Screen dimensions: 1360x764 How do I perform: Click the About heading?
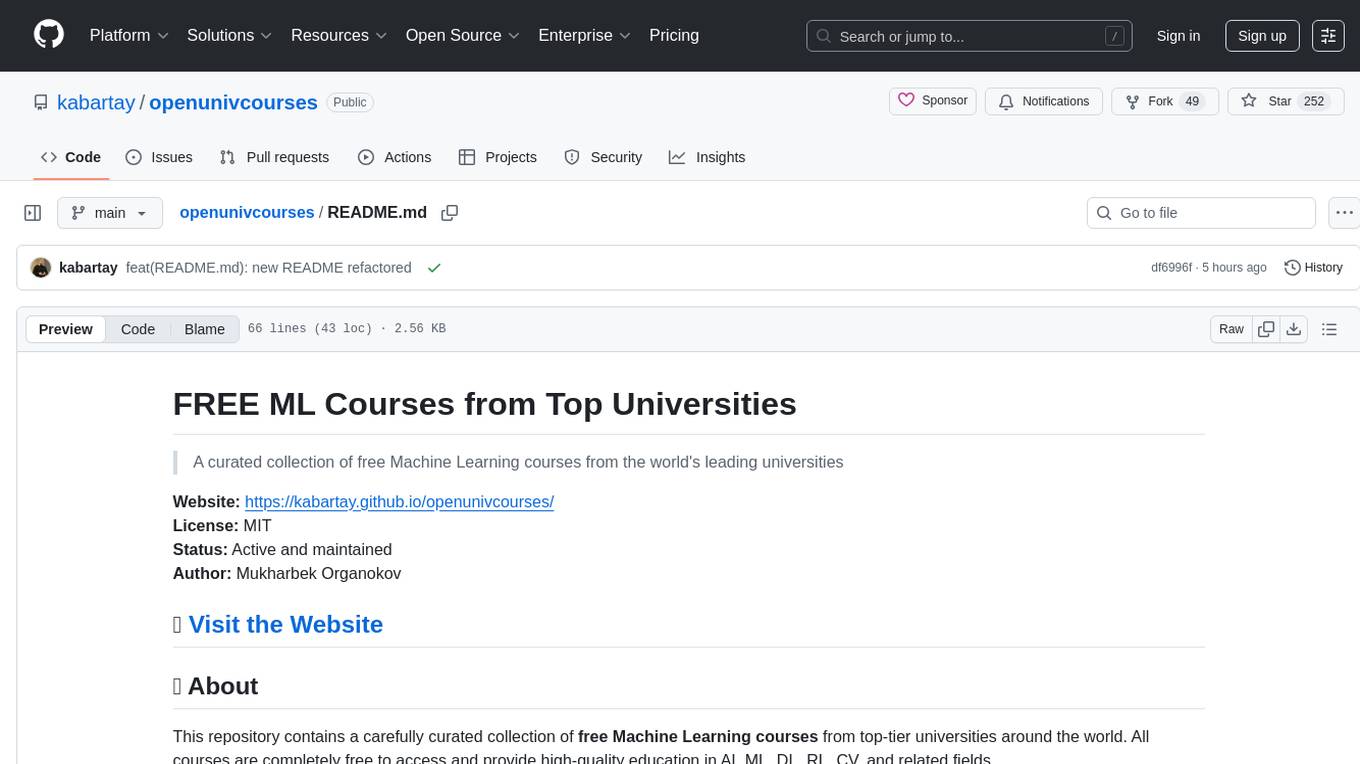[222, 686]
